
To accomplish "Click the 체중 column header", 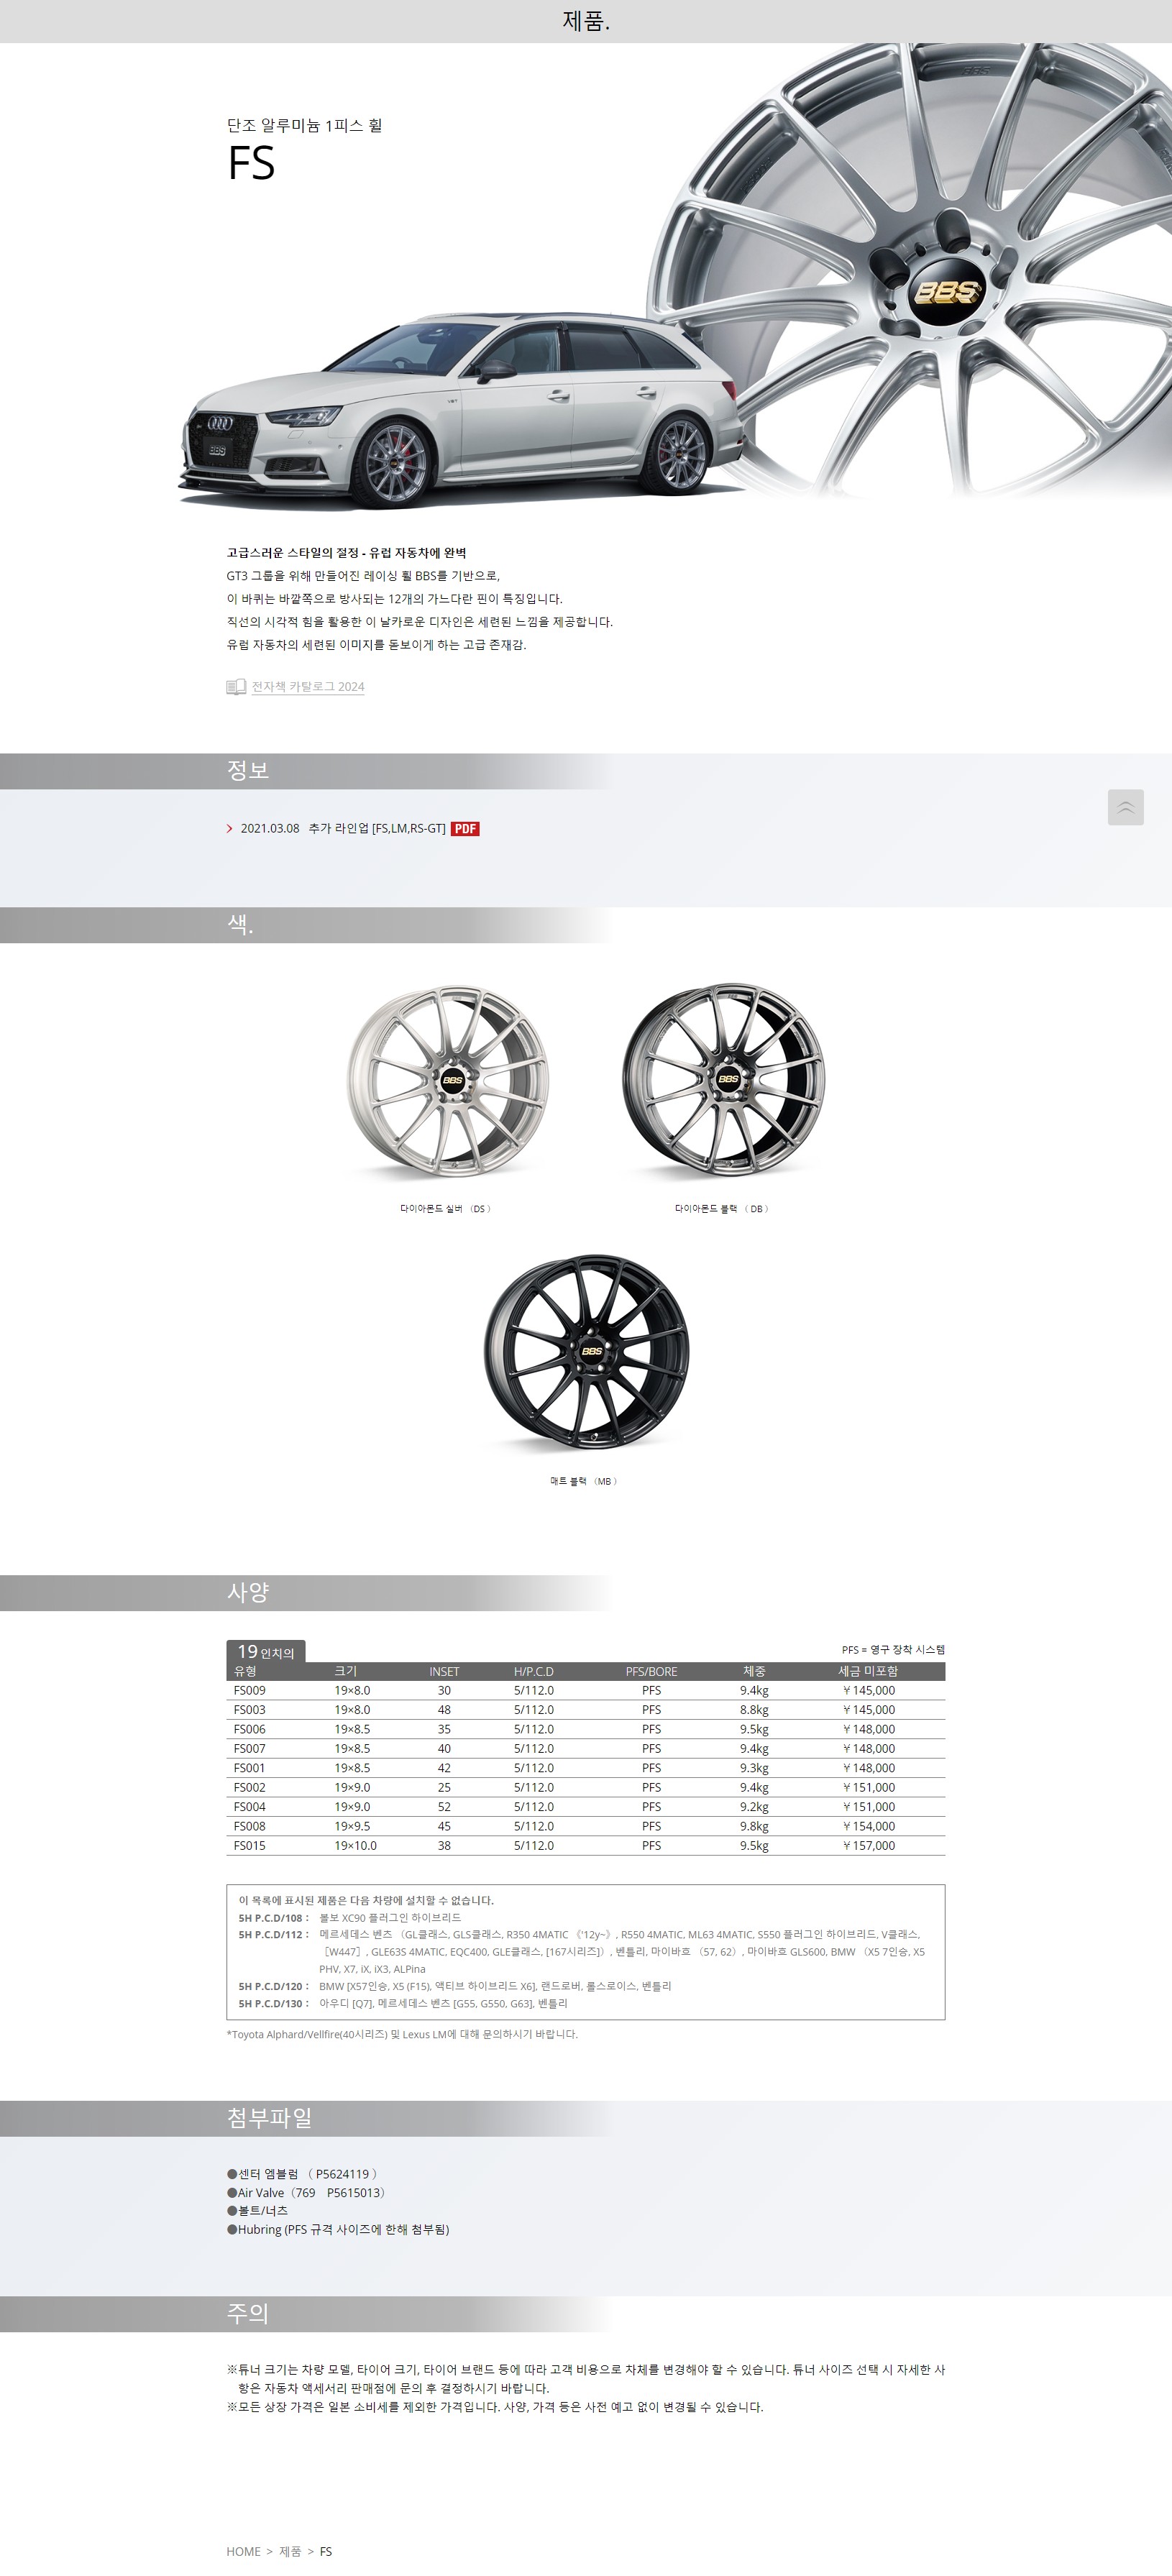I will (x=754, y=1671).
